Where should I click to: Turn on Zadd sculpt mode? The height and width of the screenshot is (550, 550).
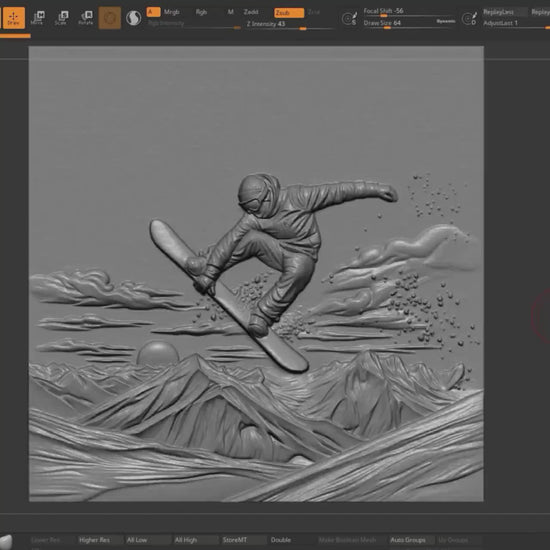[x=251, y=12]
